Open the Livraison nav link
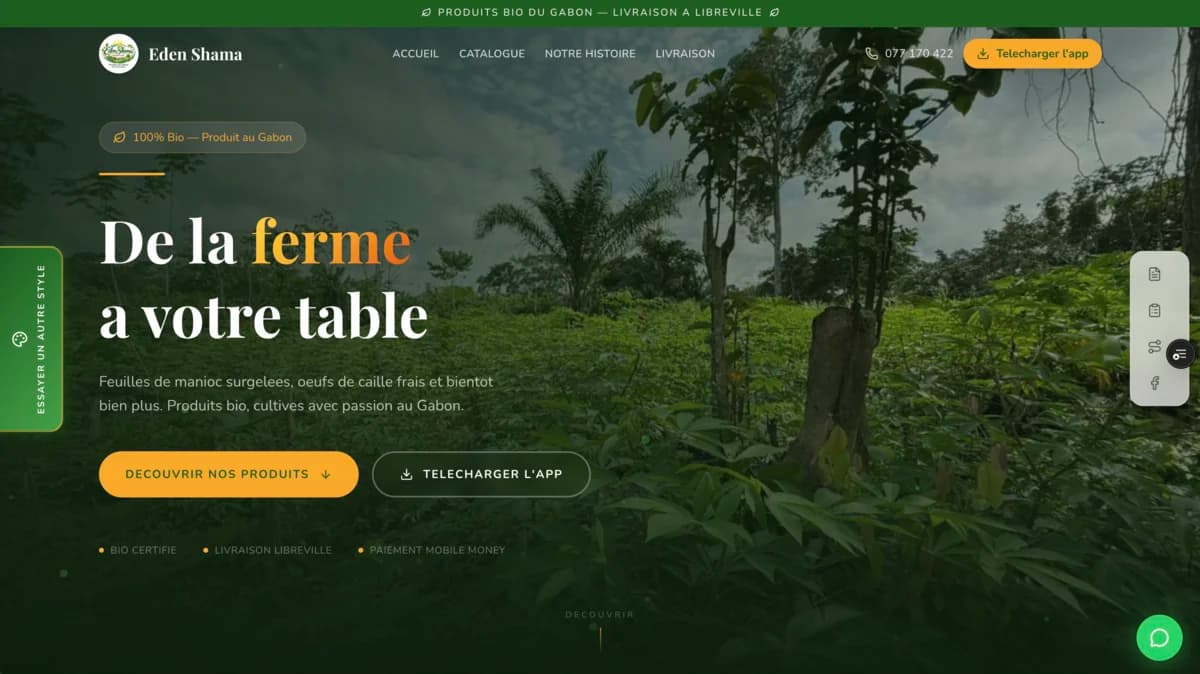Screen dimensions: 1200x674 click(x=685, y=54)
